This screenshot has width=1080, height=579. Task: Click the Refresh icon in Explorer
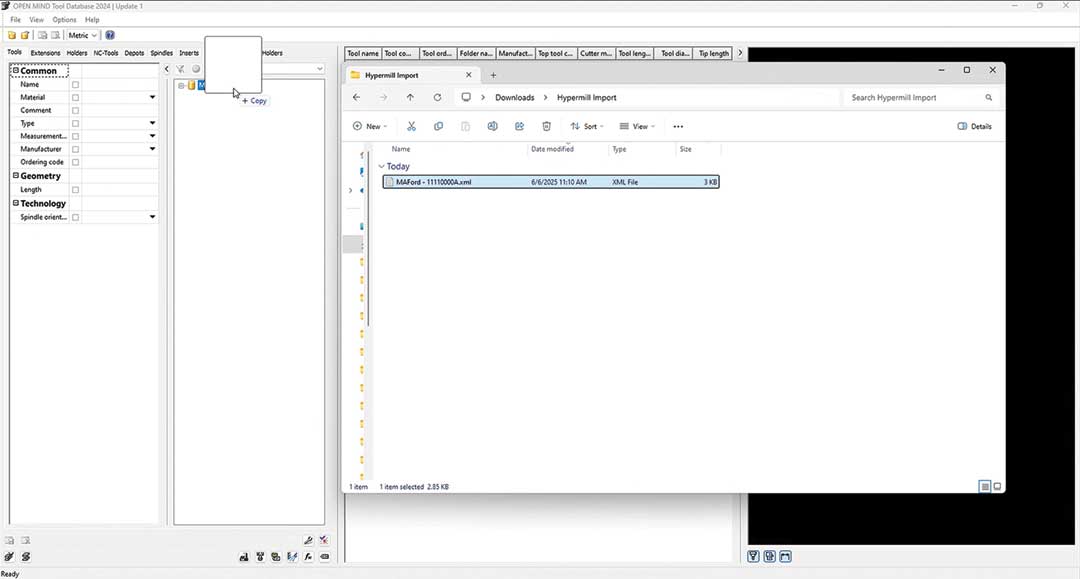pos(437,98)
